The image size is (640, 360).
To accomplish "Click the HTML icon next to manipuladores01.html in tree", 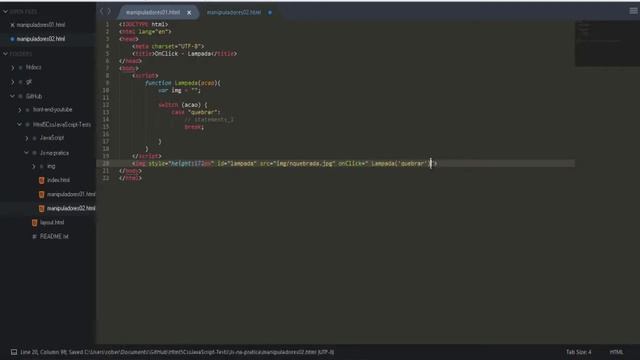I will coord(42,194).
